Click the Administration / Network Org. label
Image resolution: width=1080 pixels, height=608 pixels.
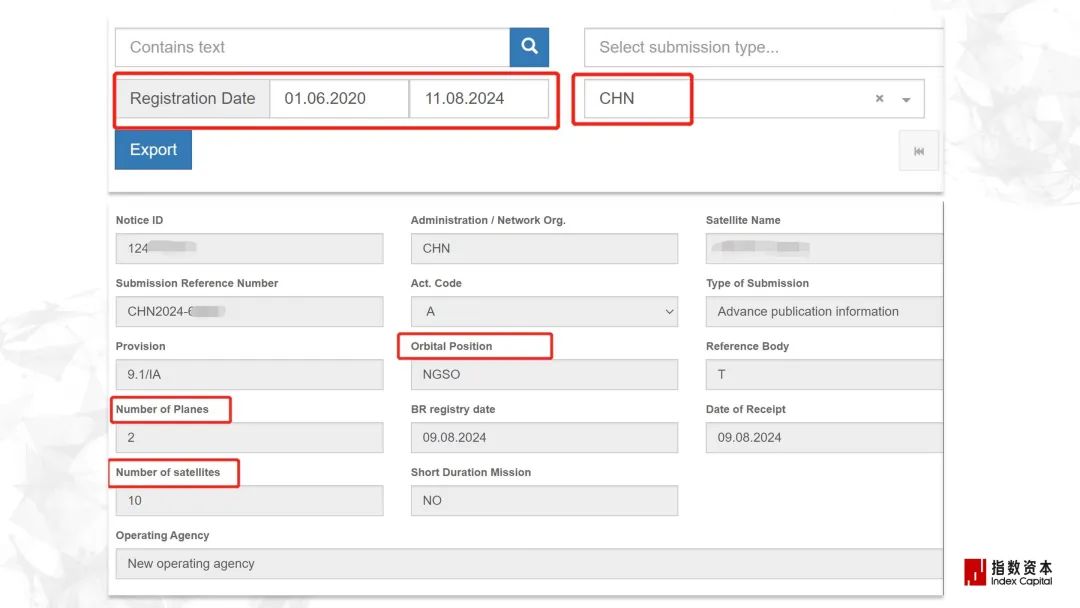pyautogui.click(x=488, y=220)
